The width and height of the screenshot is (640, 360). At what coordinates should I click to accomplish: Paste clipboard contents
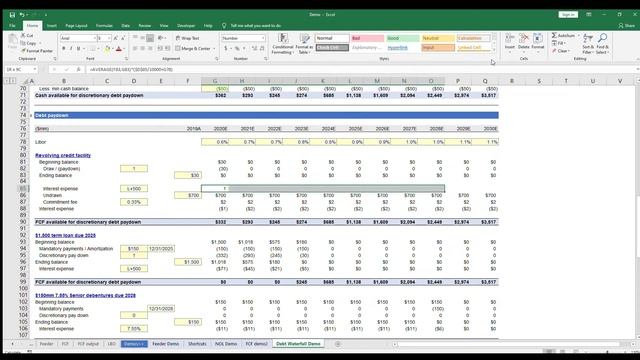tap(12, 41)
